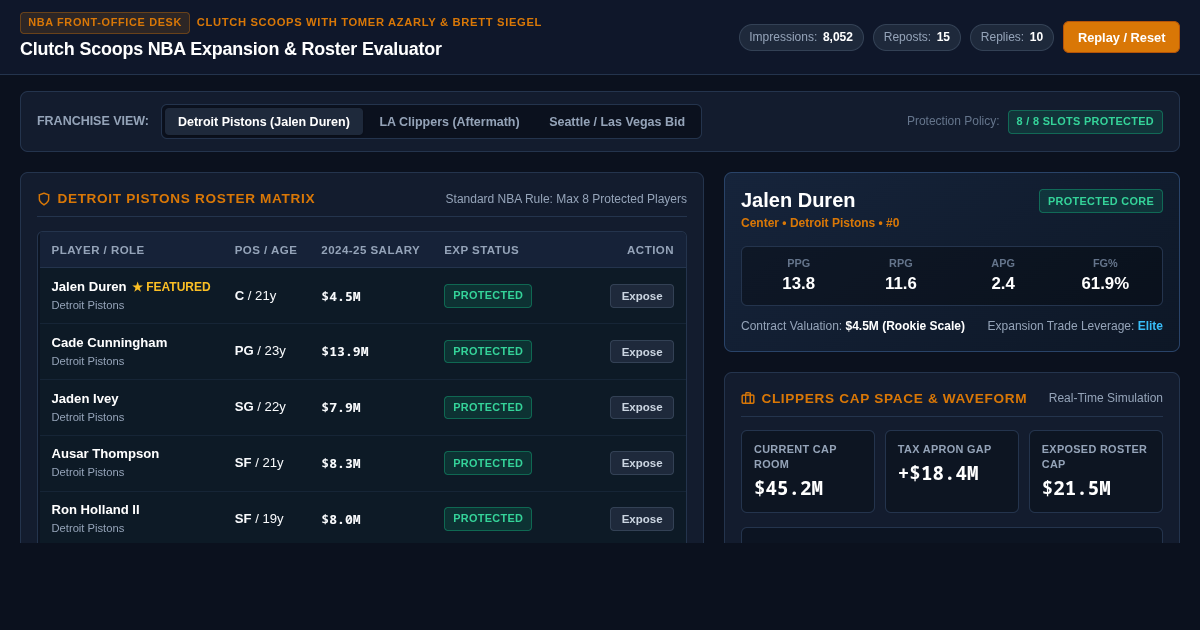Click the Standard NBA Rule max 8 protected text
This screenshot has width=1200, height=630.
[x=566, y=199]
